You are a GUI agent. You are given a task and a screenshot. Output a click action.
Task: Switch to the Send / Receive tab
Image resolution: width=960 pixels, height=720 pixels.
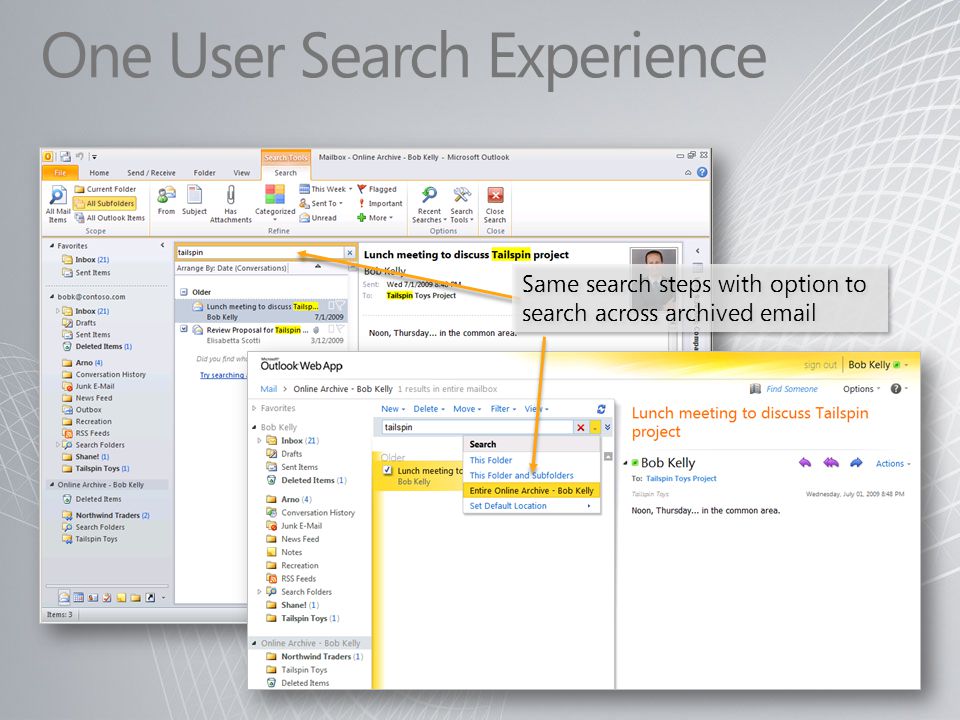pos(151,173)
